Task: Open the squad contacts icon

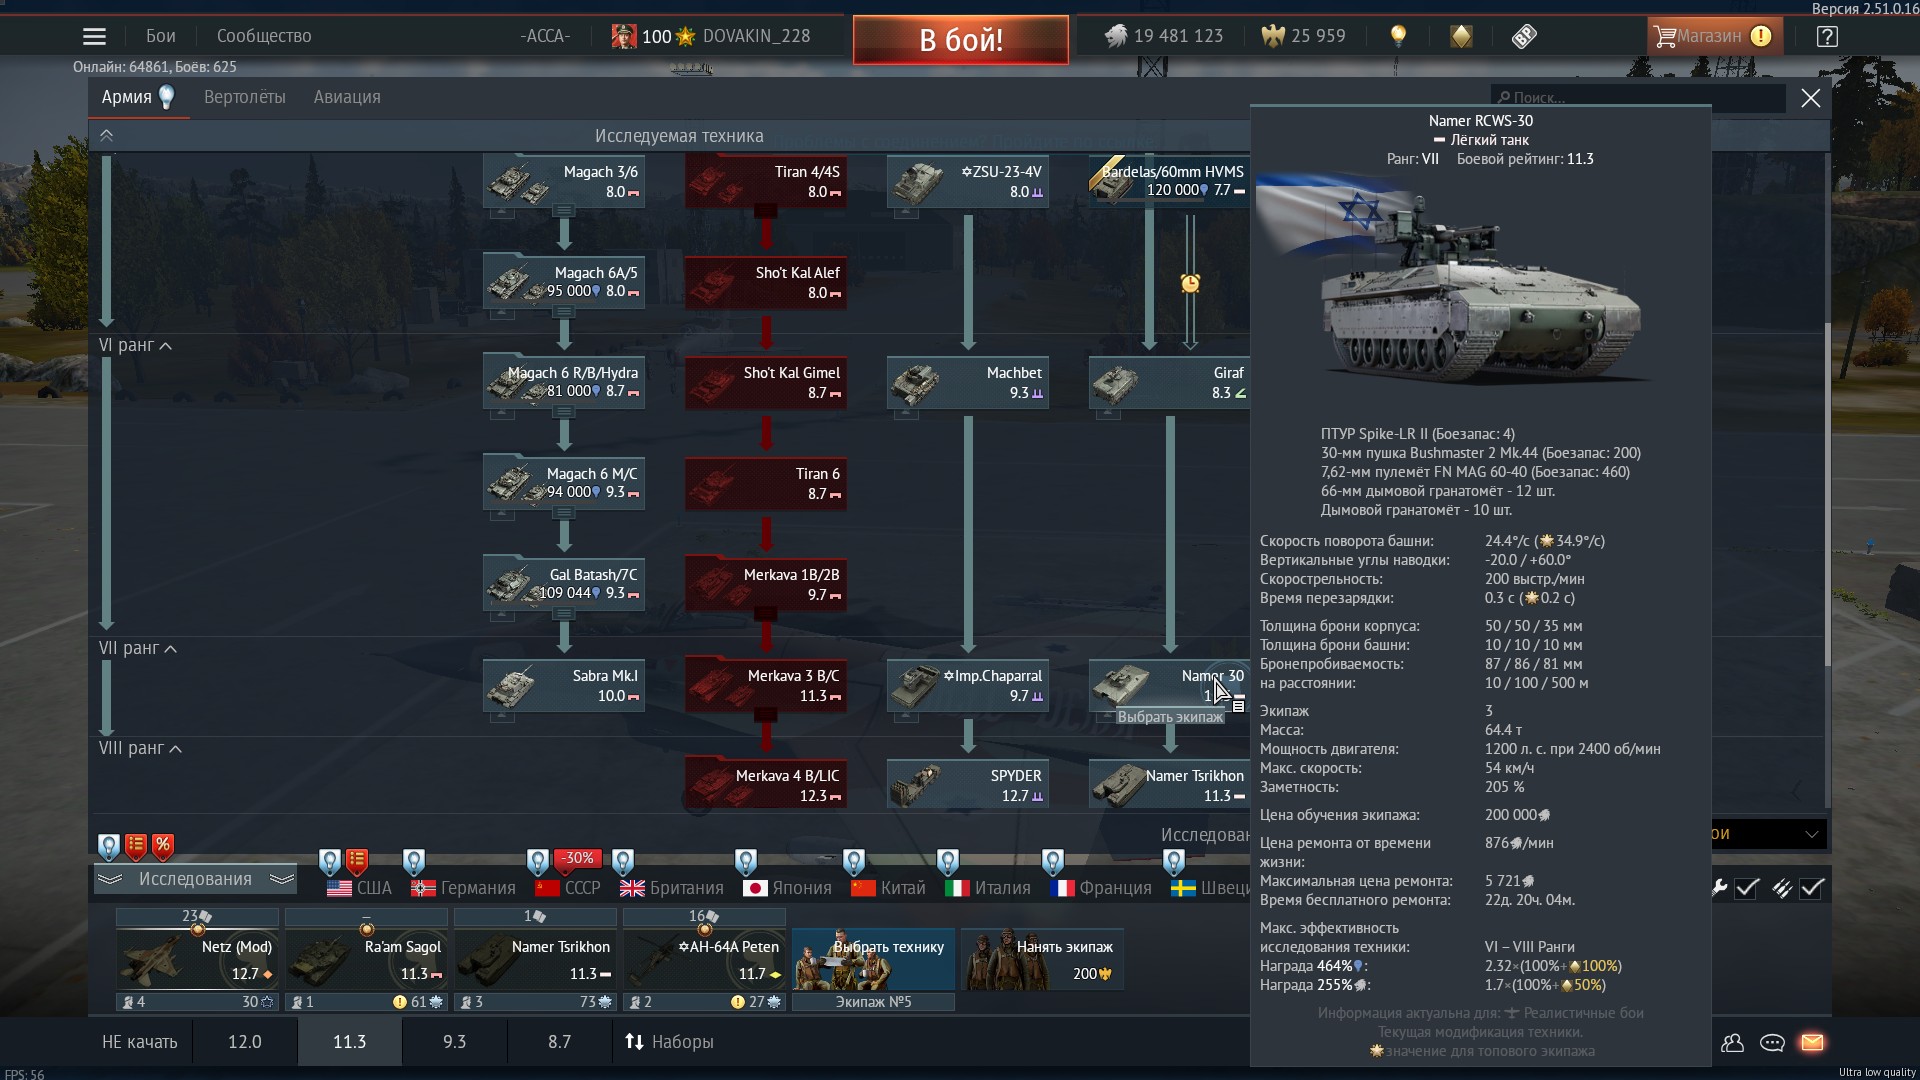Action: pos(1732,1043)
